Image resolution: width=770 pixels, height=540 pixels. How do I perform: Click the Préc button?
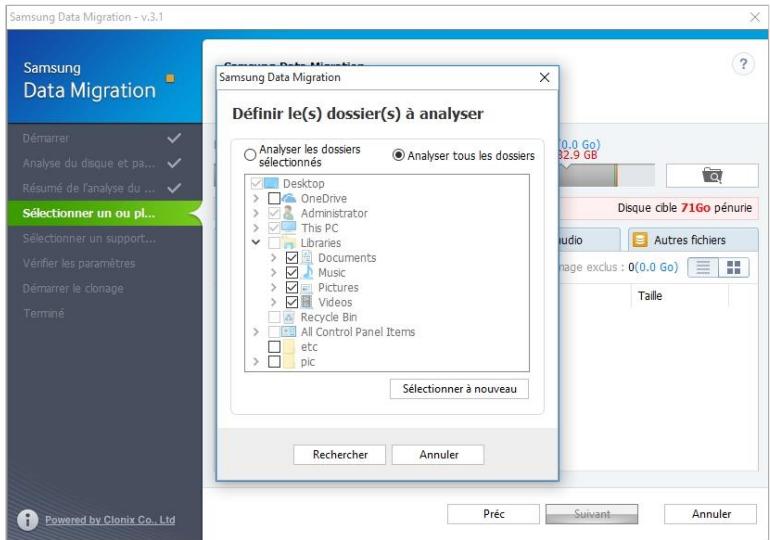[494, 514]
